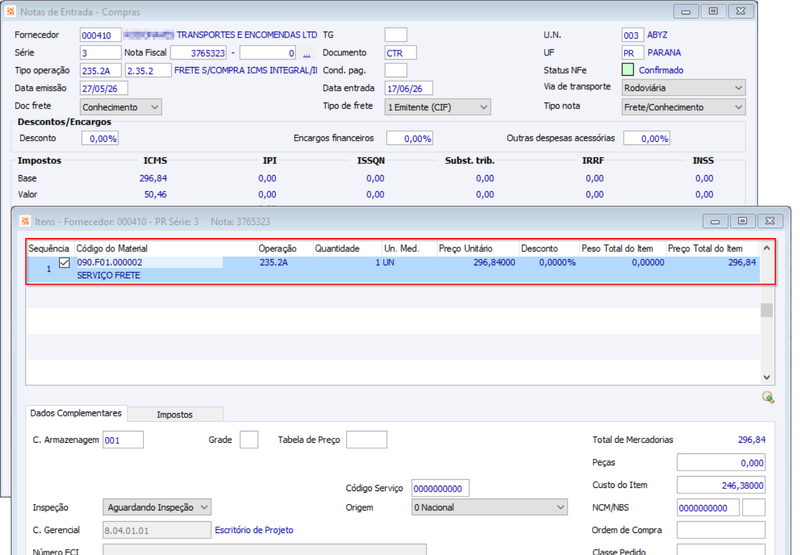
Task: Maximize the Itens window
Action: point(742,221)
